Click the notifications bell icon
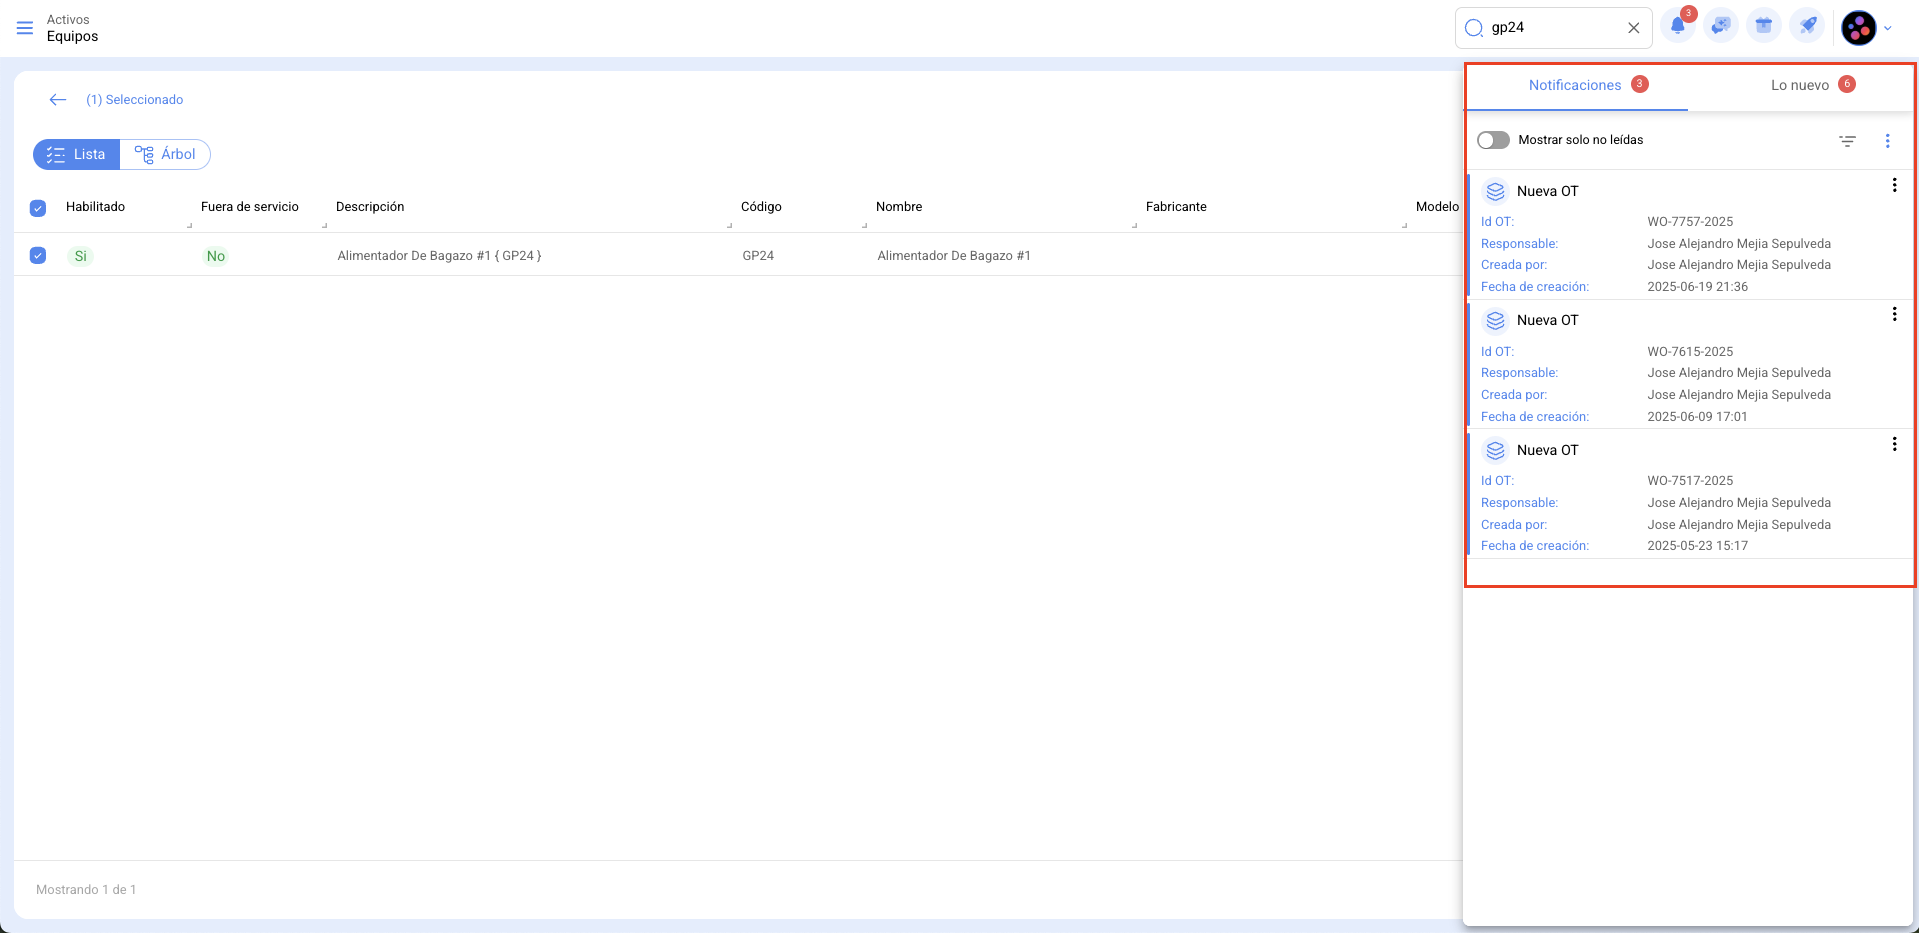This screenshot has width=1919, height=933. point(1677,27)
